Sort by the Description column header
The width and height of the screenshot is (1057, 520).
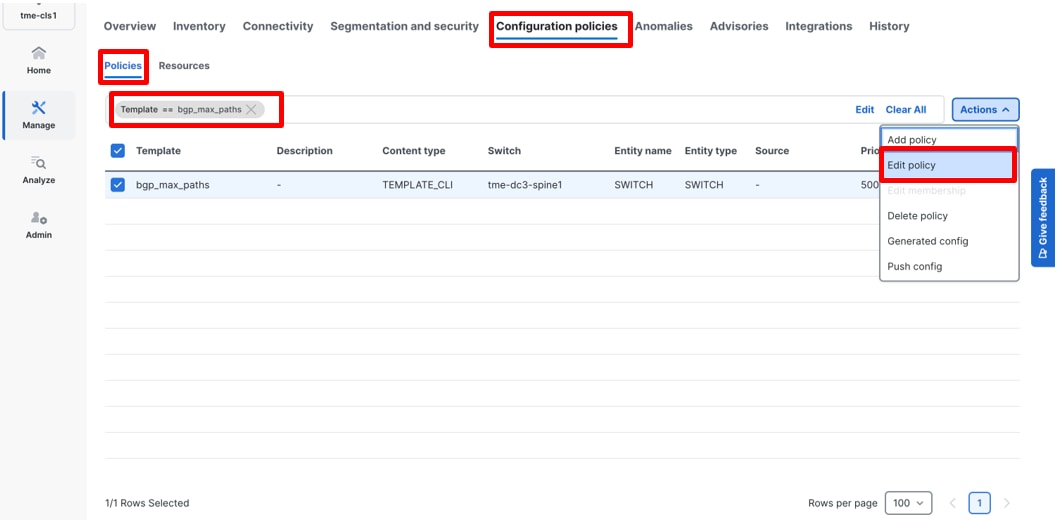coord(305,150)
